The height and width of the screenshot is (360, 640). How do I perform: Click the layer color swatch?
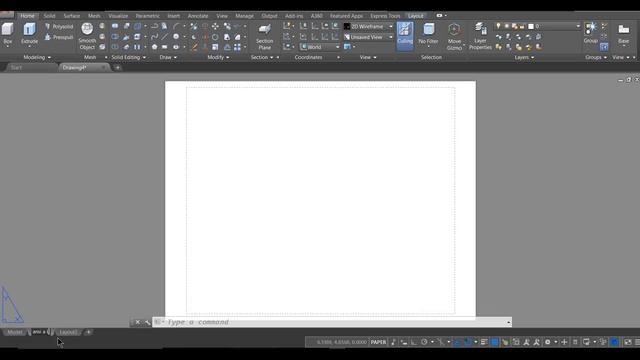coord(531,27)
